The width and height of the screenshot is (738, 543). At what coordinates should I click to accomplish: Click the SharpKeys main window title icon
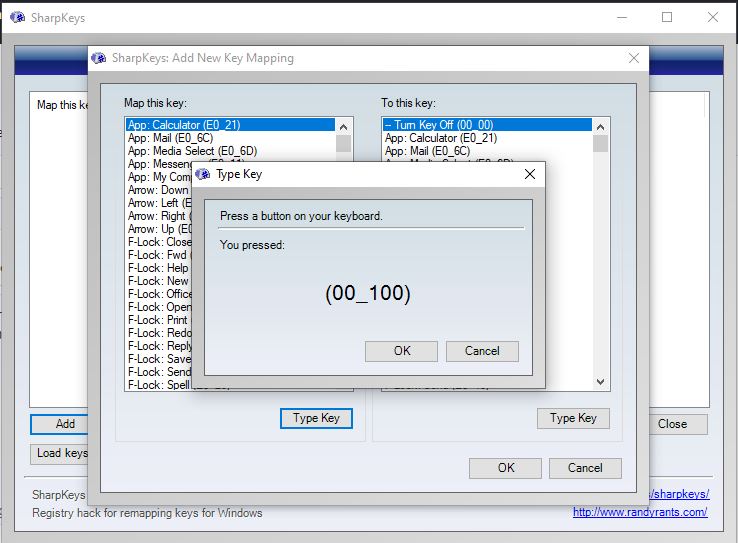coord(18,18)
